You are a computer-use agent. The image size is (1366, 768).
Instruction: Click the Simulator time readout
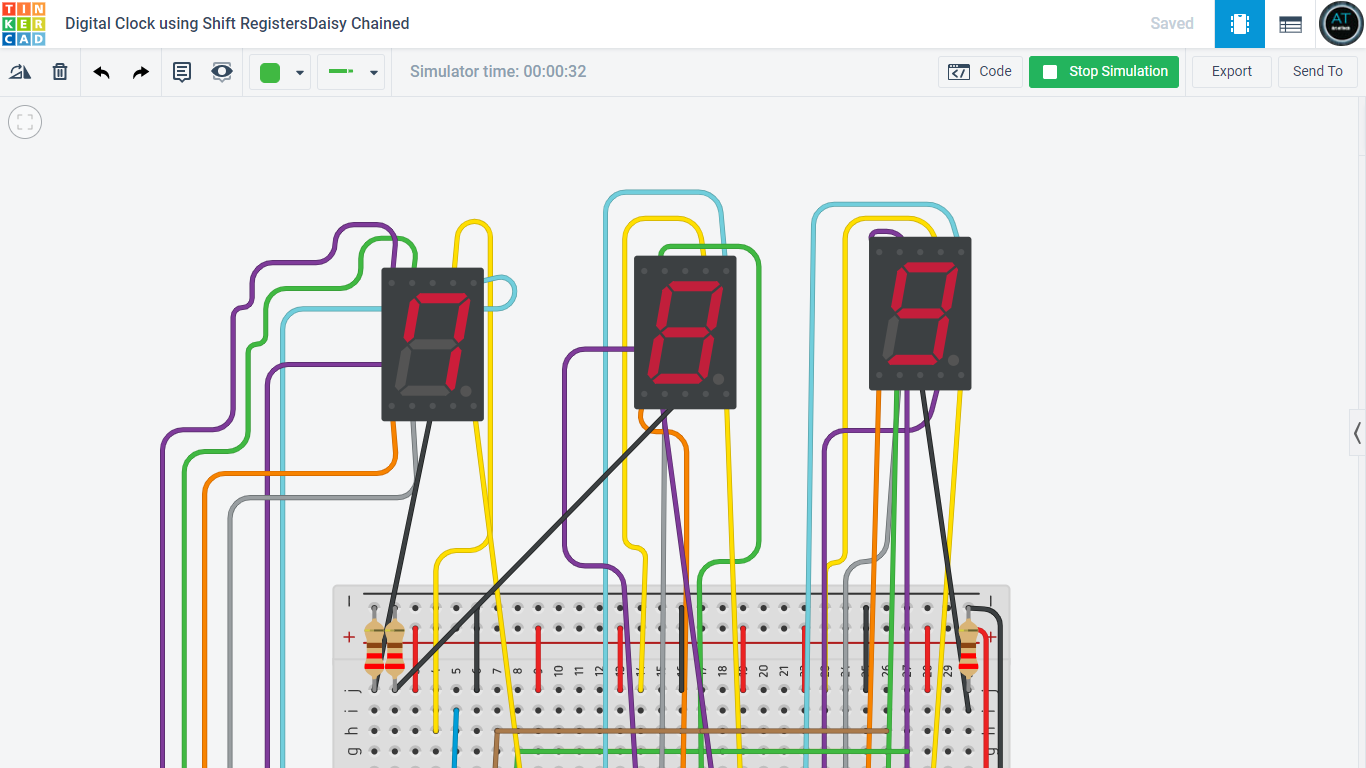click(x=498, y=72)
